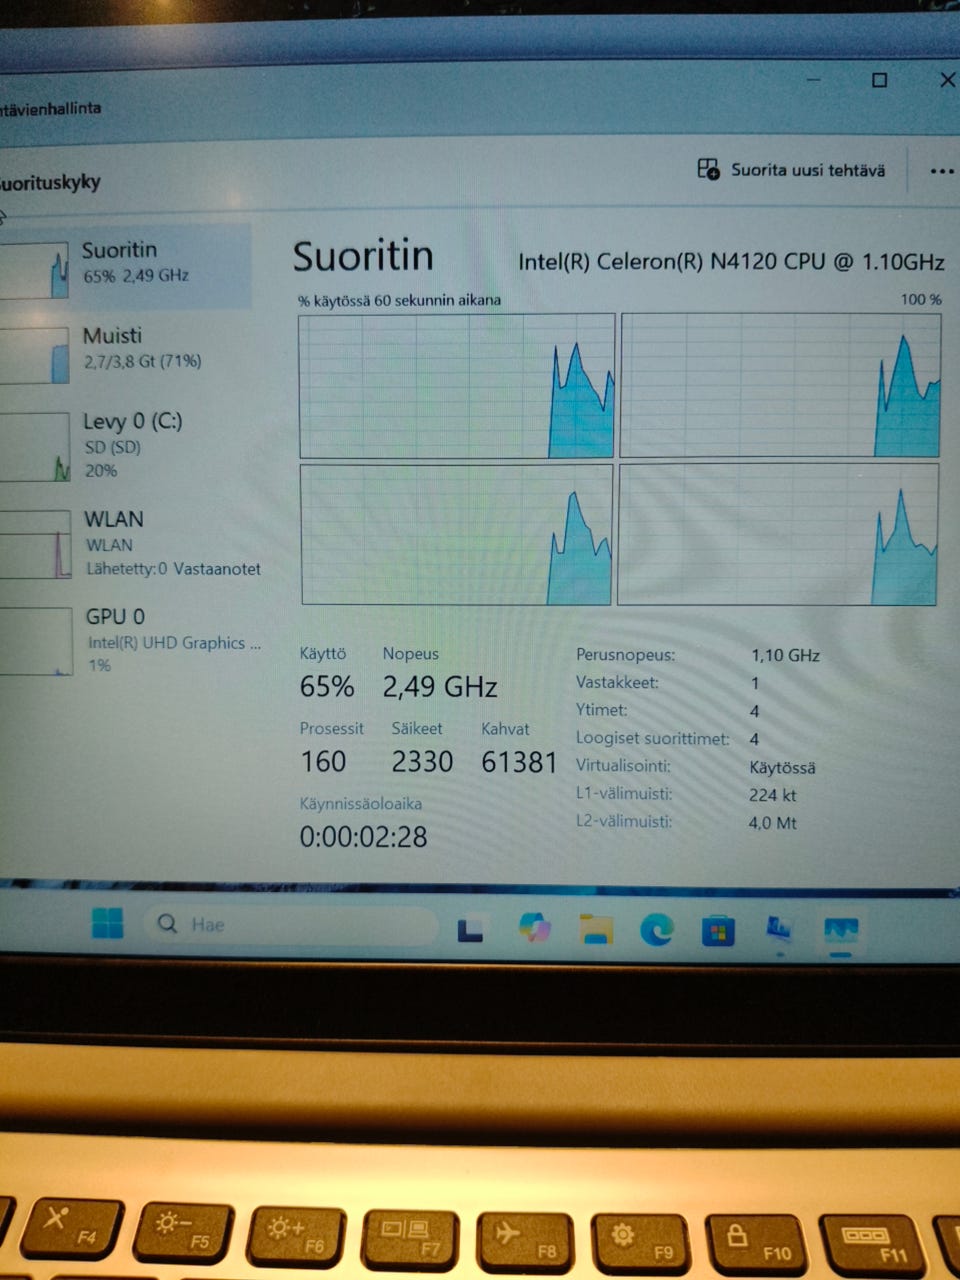Launch Copilot from the taskbar
The height and width of the screenshot is (1280, 960).
click(535, 928)
